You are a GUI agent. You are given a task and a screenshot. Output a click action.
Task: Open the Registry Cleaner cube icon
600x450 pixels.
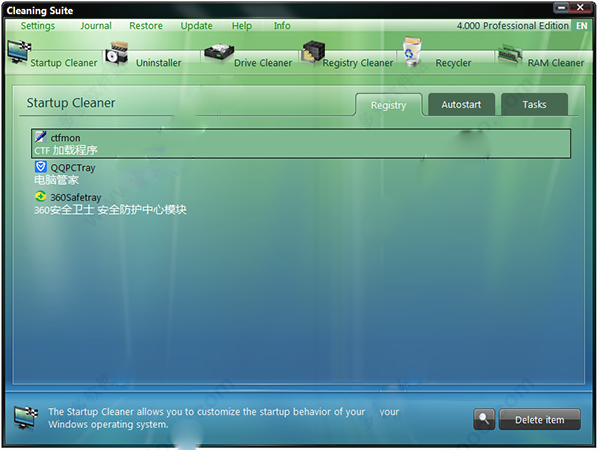pos(313,52)
